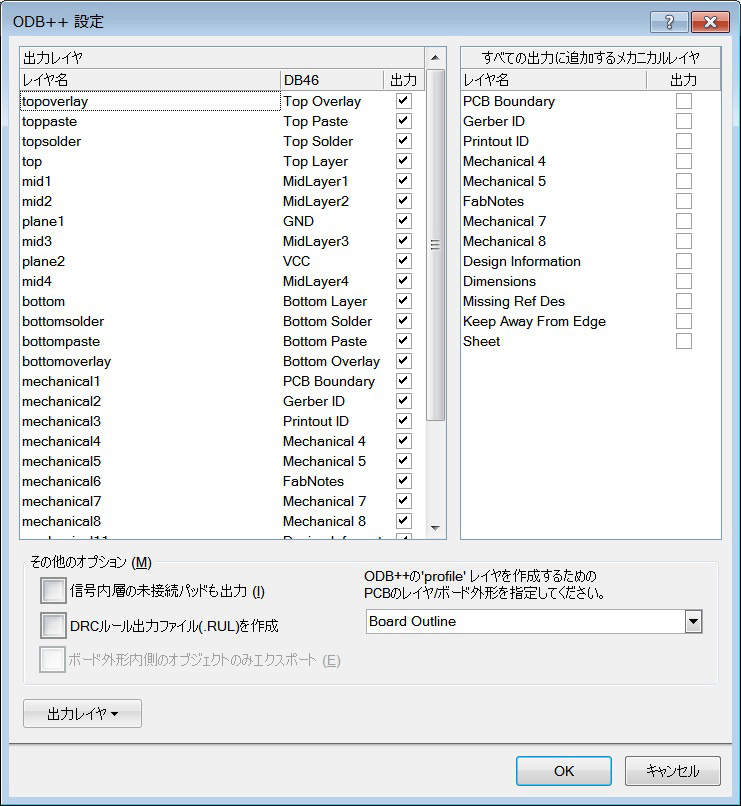
Task: Enable Gerber ID in mechanical layers list
Action: click(x=683, y=121)
